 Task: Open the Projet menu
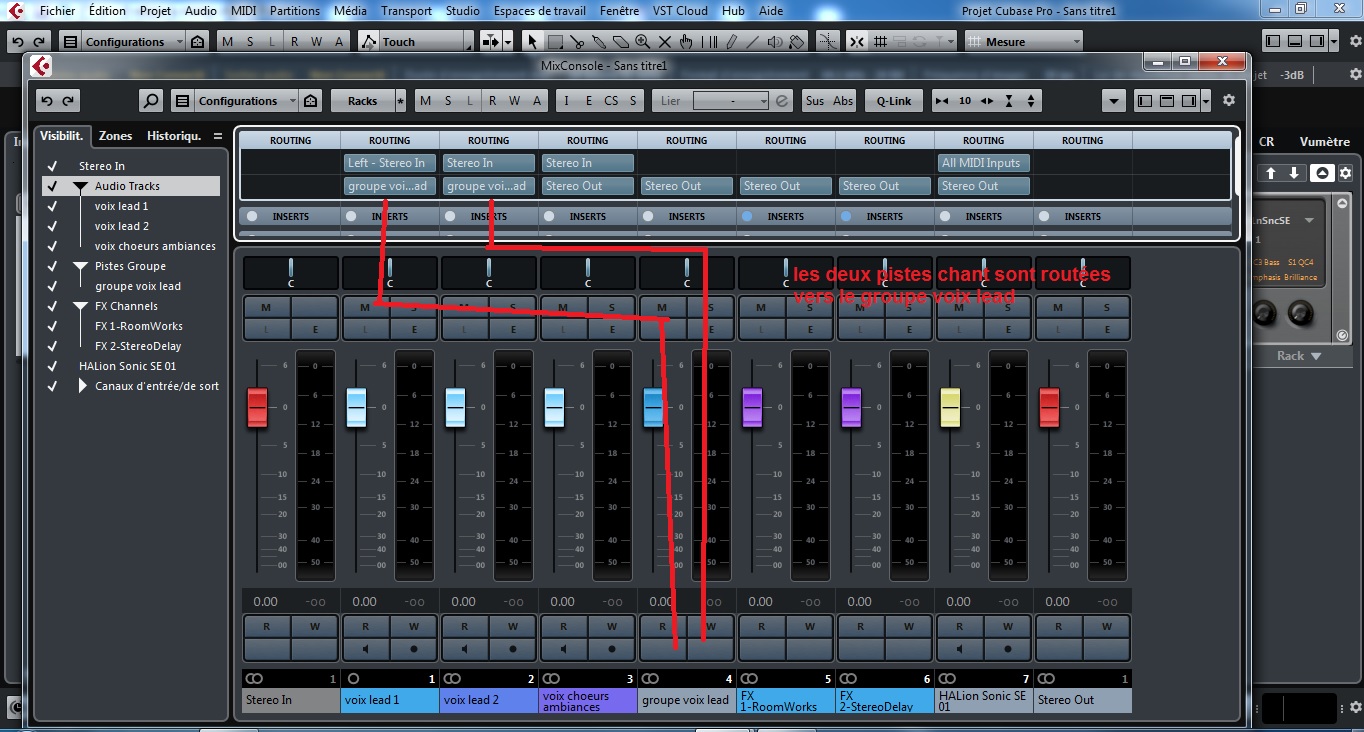point(155,11)
